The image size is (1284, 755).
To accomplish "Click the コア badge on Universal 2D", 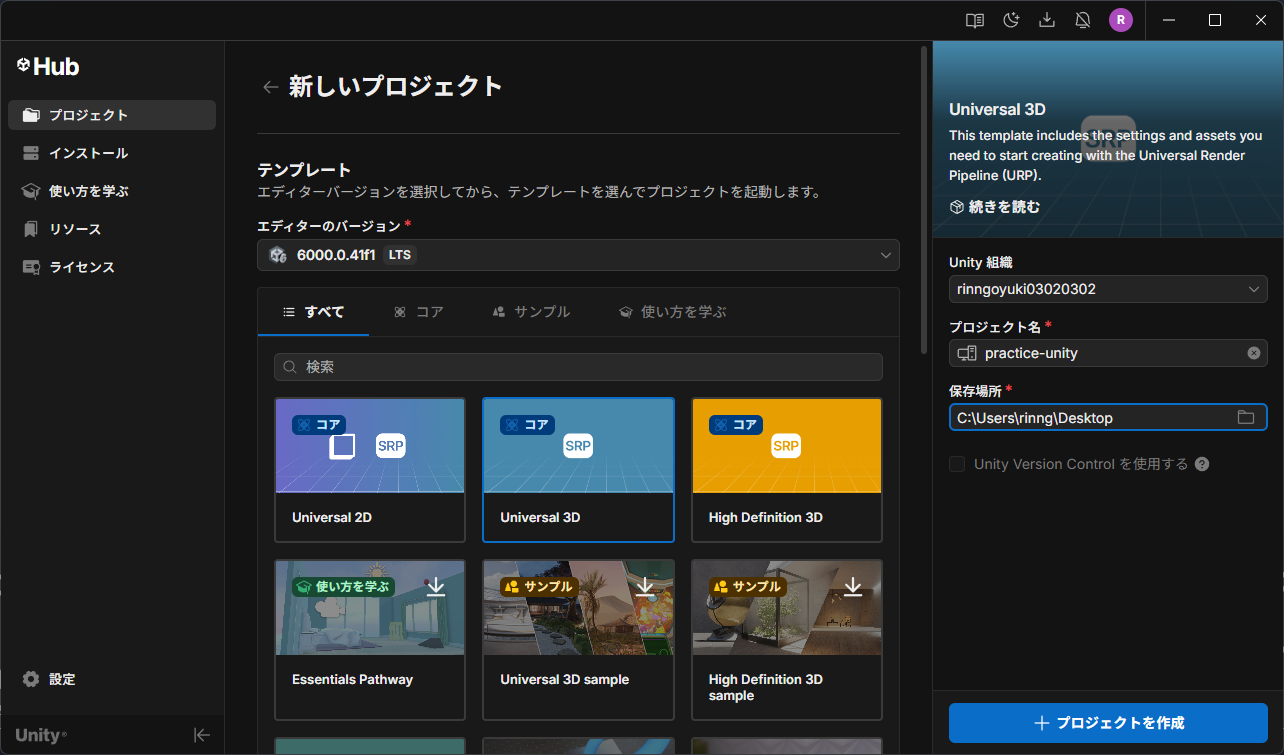I will click(319, 425).
